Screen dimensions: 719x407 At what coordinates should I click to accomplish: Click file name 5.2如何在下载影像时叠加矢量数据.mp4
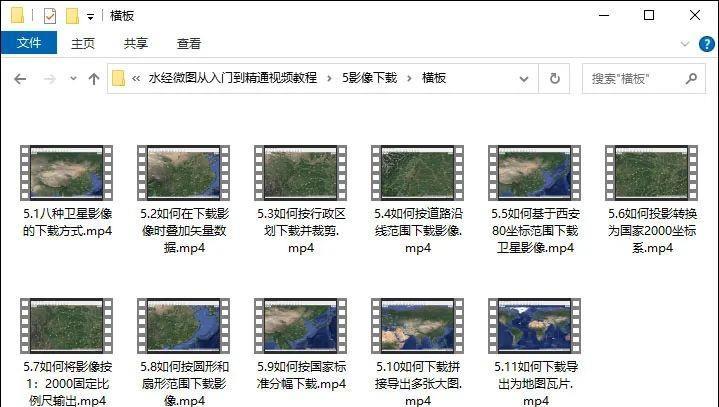pyautogui.click(x=184, y=231)
